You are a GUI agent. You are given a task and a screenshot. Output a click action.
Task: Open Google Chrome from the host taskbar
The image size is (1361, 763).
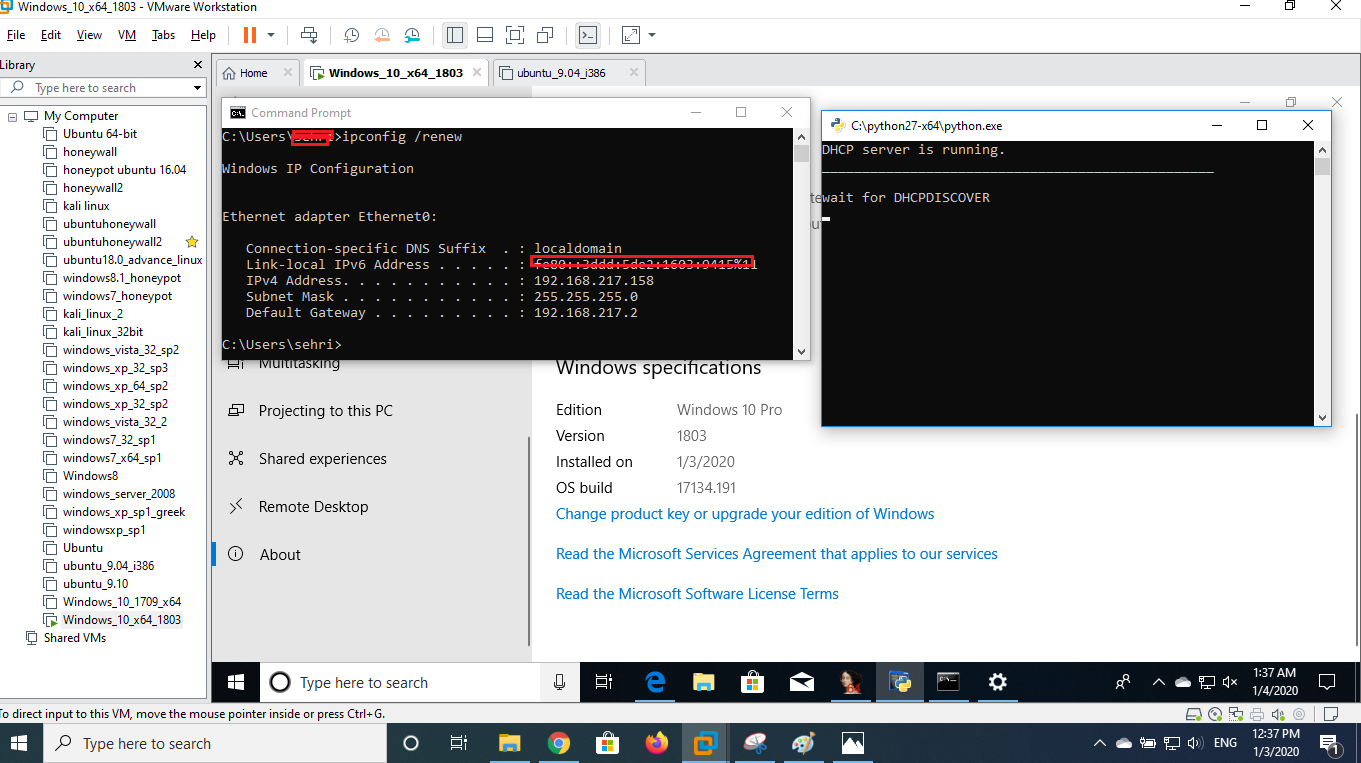[x=558, y=743]
